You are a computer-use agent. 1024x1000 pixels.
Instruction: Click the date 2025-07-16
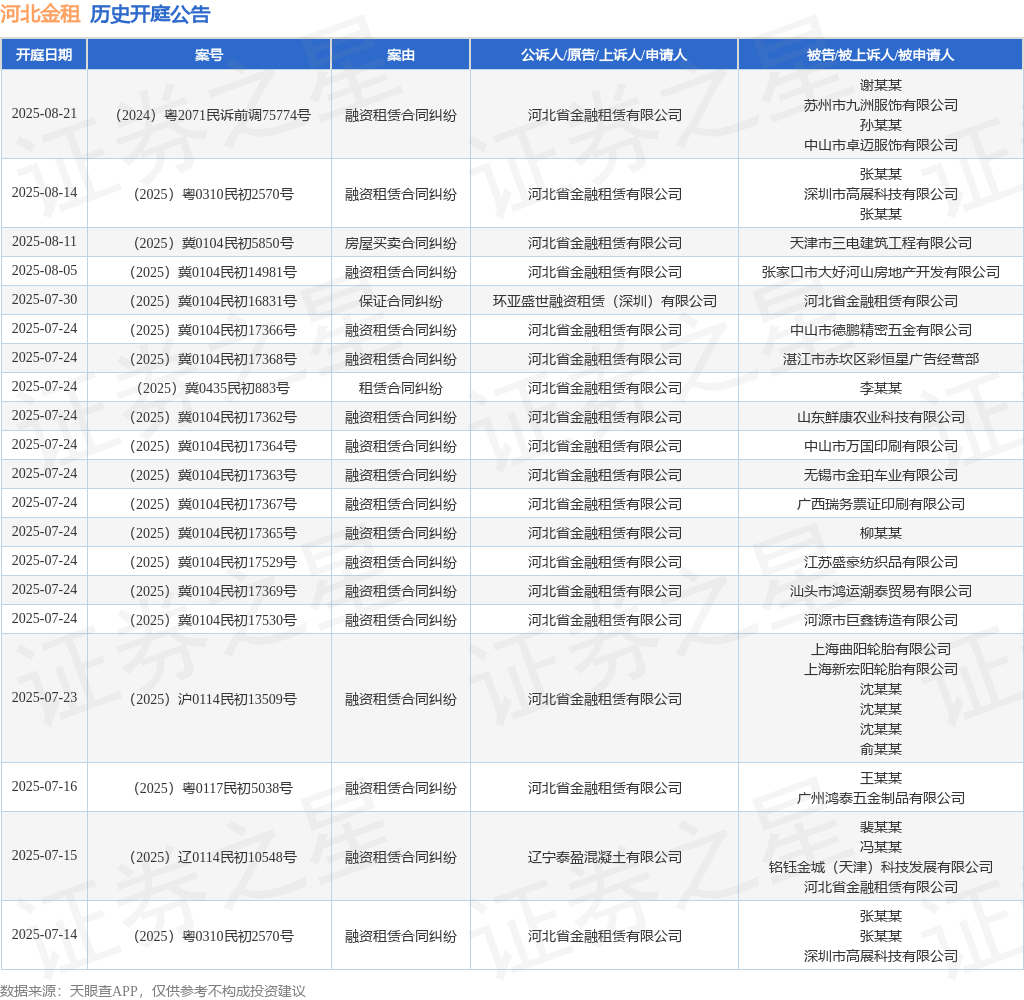[x=44, y=786]
